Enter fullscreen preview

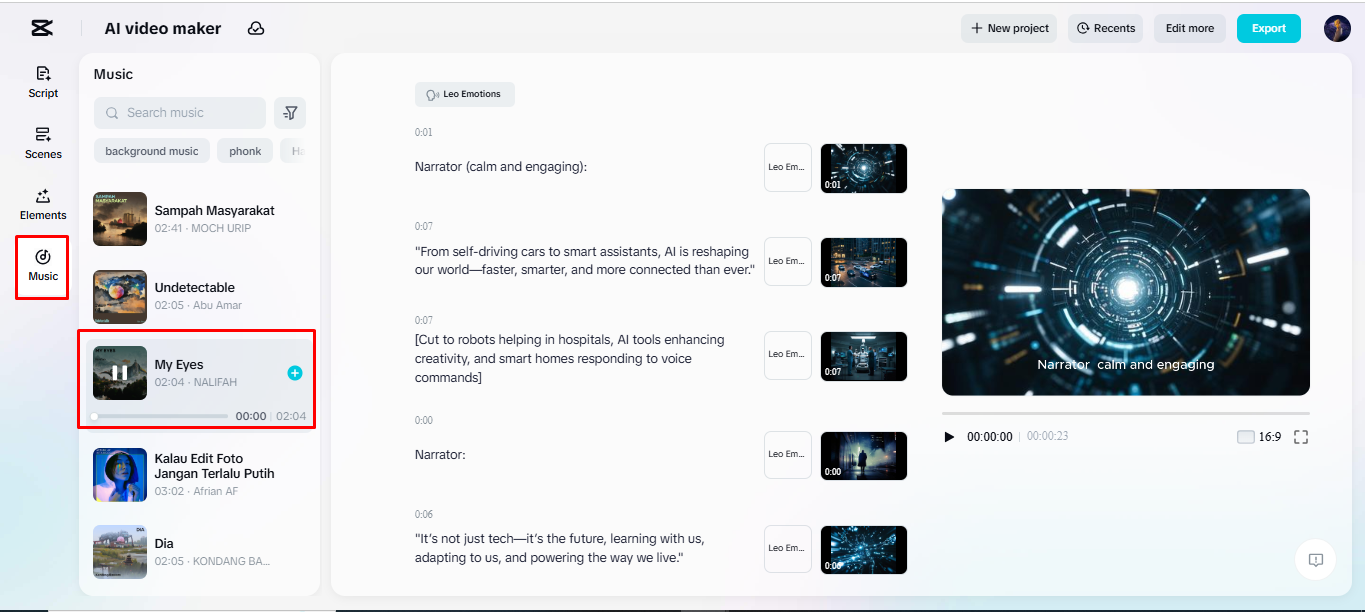pos(1301,437)
